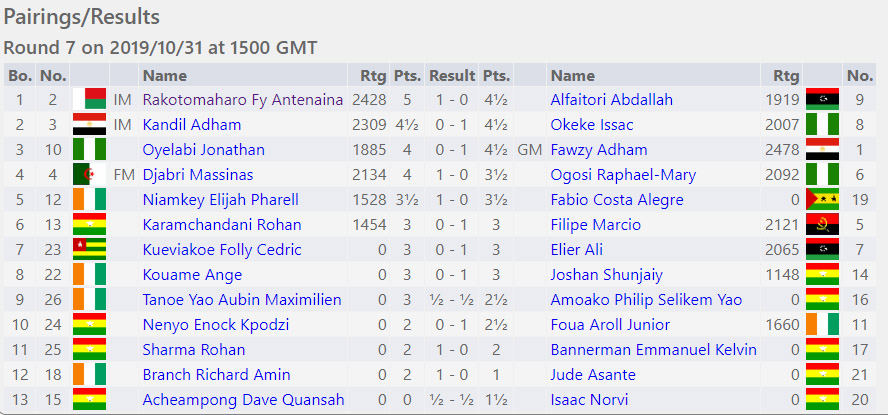Select Acheampong Dave Quansah name

click(x=244, y=400)
